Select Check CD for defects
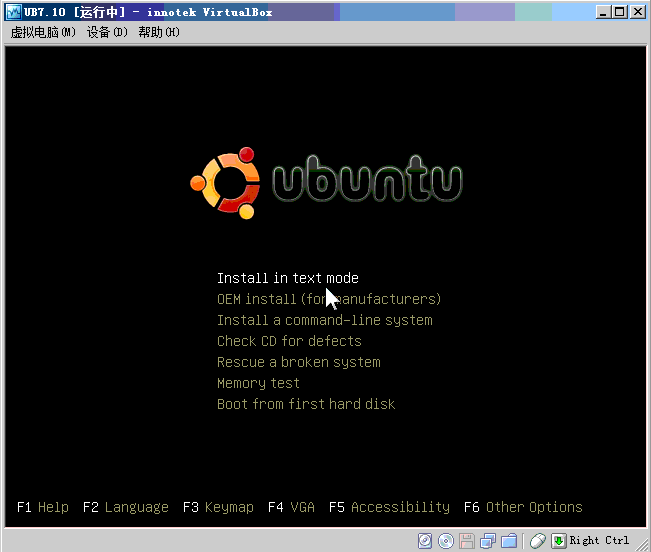The height and width of the screenshot is (552, 651). (x=289, y=341)
